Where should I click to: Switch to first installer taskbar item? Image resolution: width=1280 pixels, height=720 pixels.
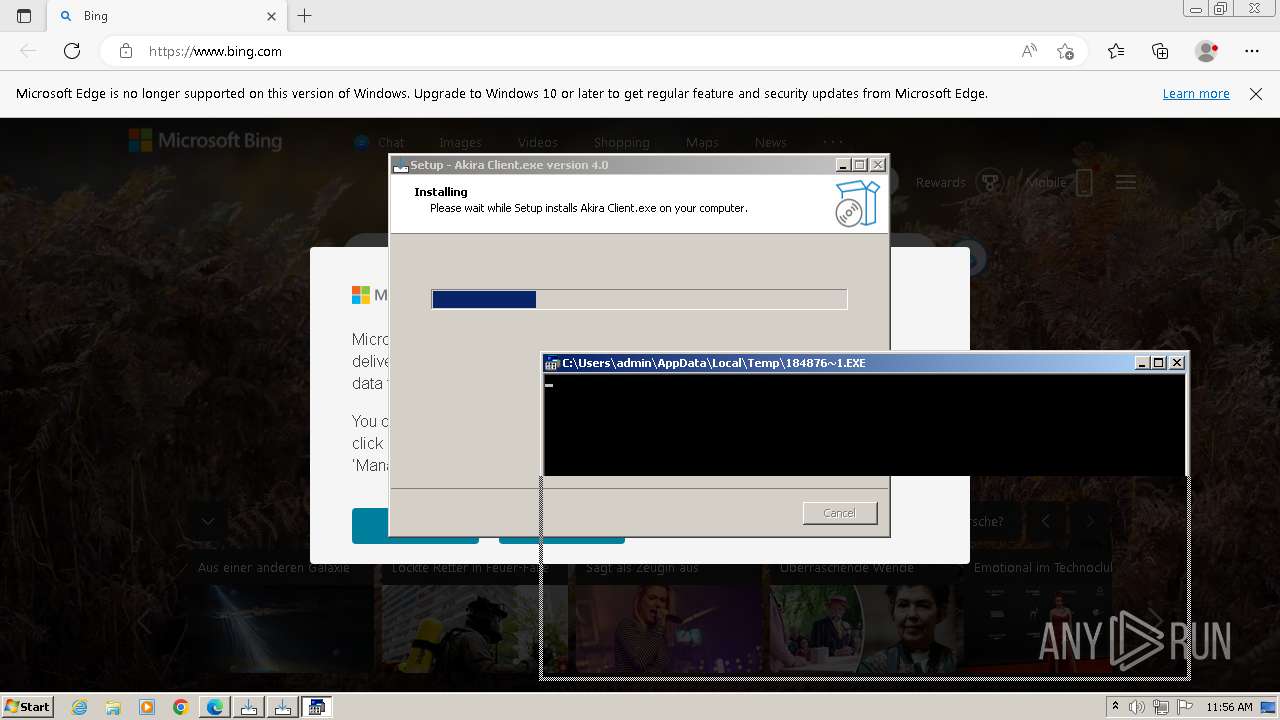click(249, 707)
